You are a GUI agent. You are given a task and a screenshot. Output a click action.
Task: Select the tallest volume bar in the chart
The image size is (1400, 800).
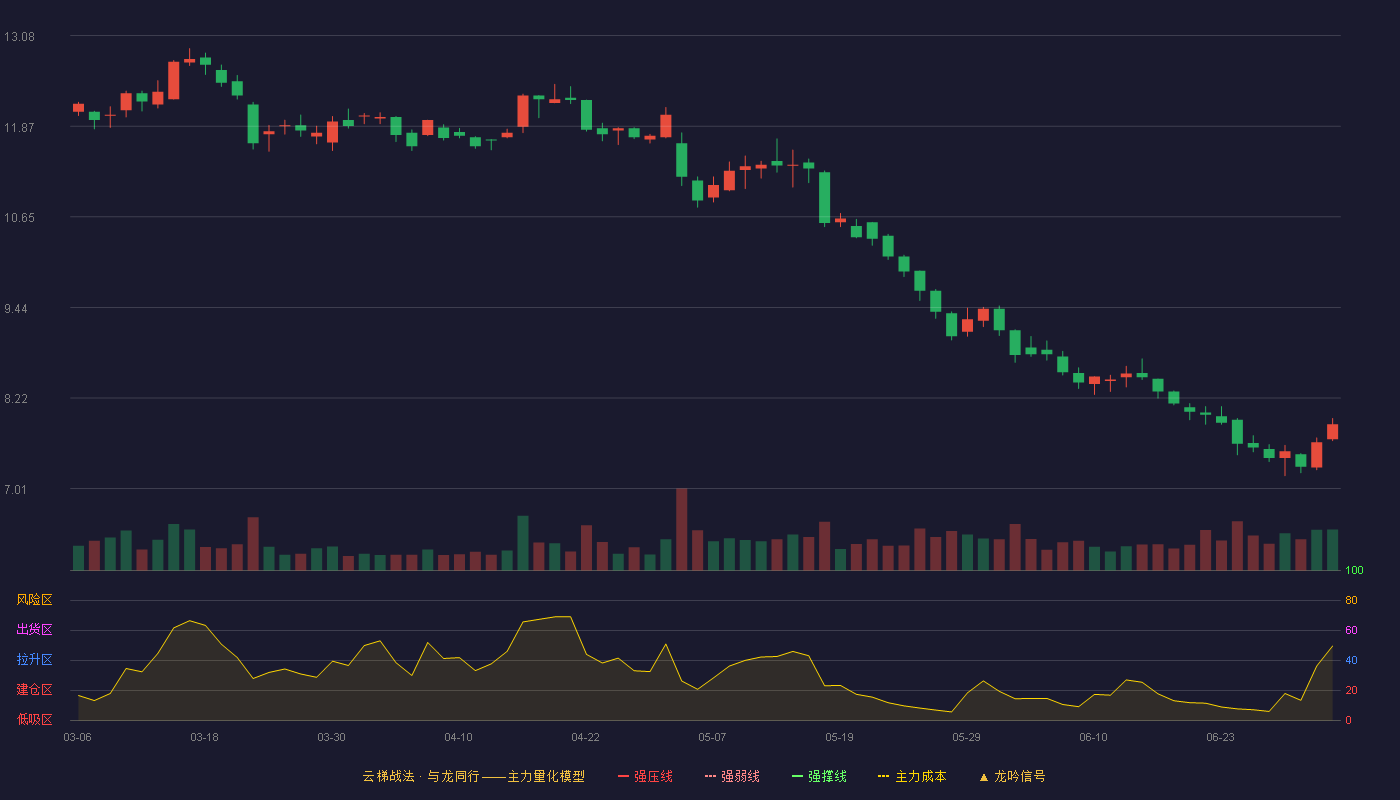[682, 529]
